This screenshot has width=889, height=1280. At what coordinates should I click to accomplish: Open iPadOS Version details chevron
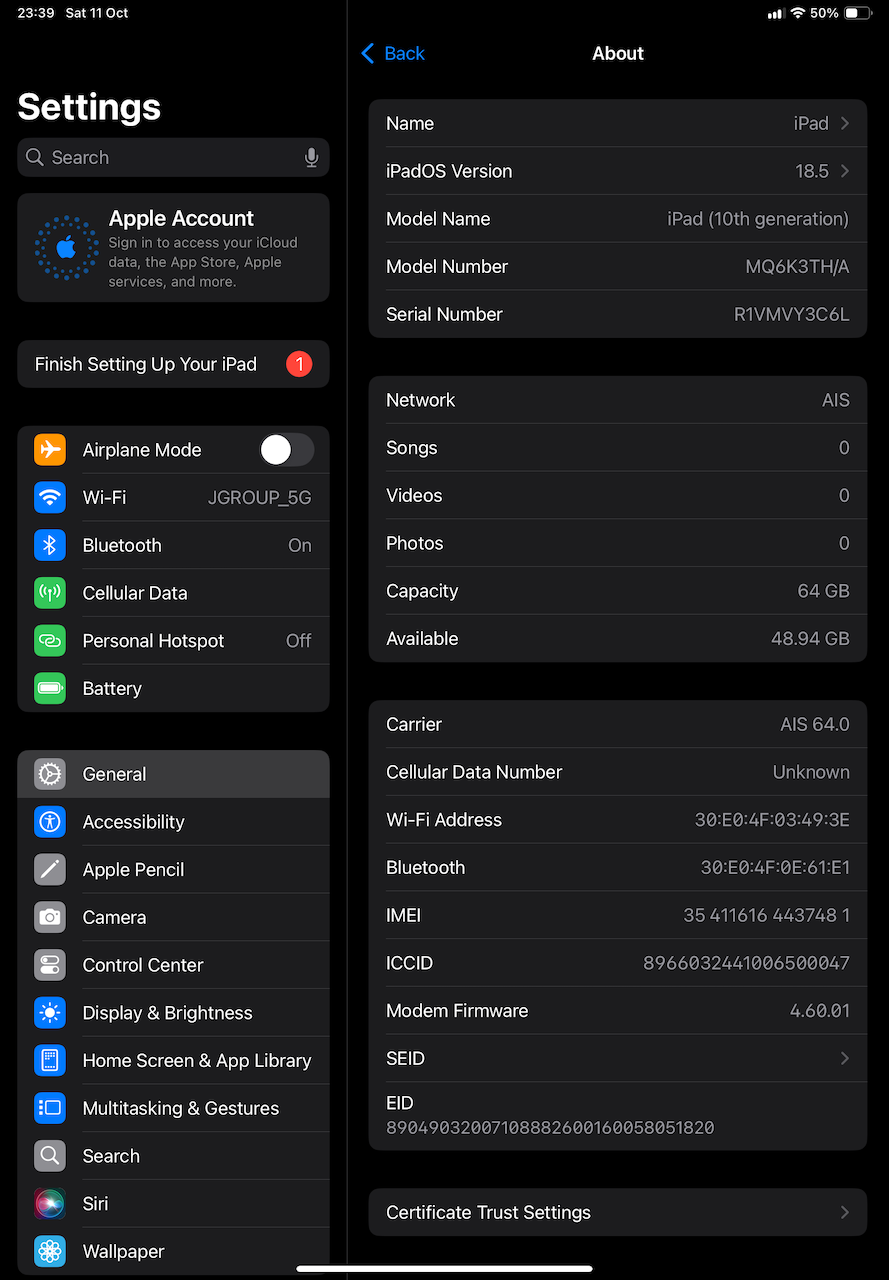pyautogui.click(x=845, y=171)
